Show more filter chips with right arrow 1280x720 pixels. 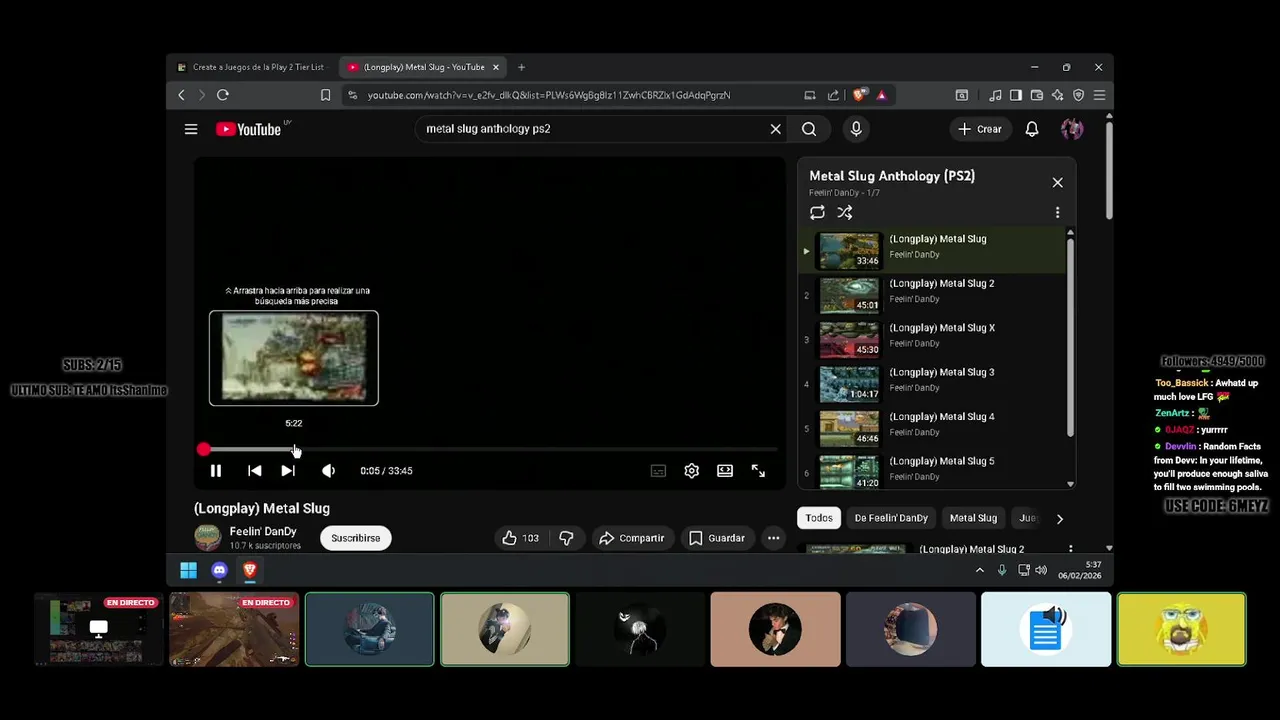[1059, 518]
